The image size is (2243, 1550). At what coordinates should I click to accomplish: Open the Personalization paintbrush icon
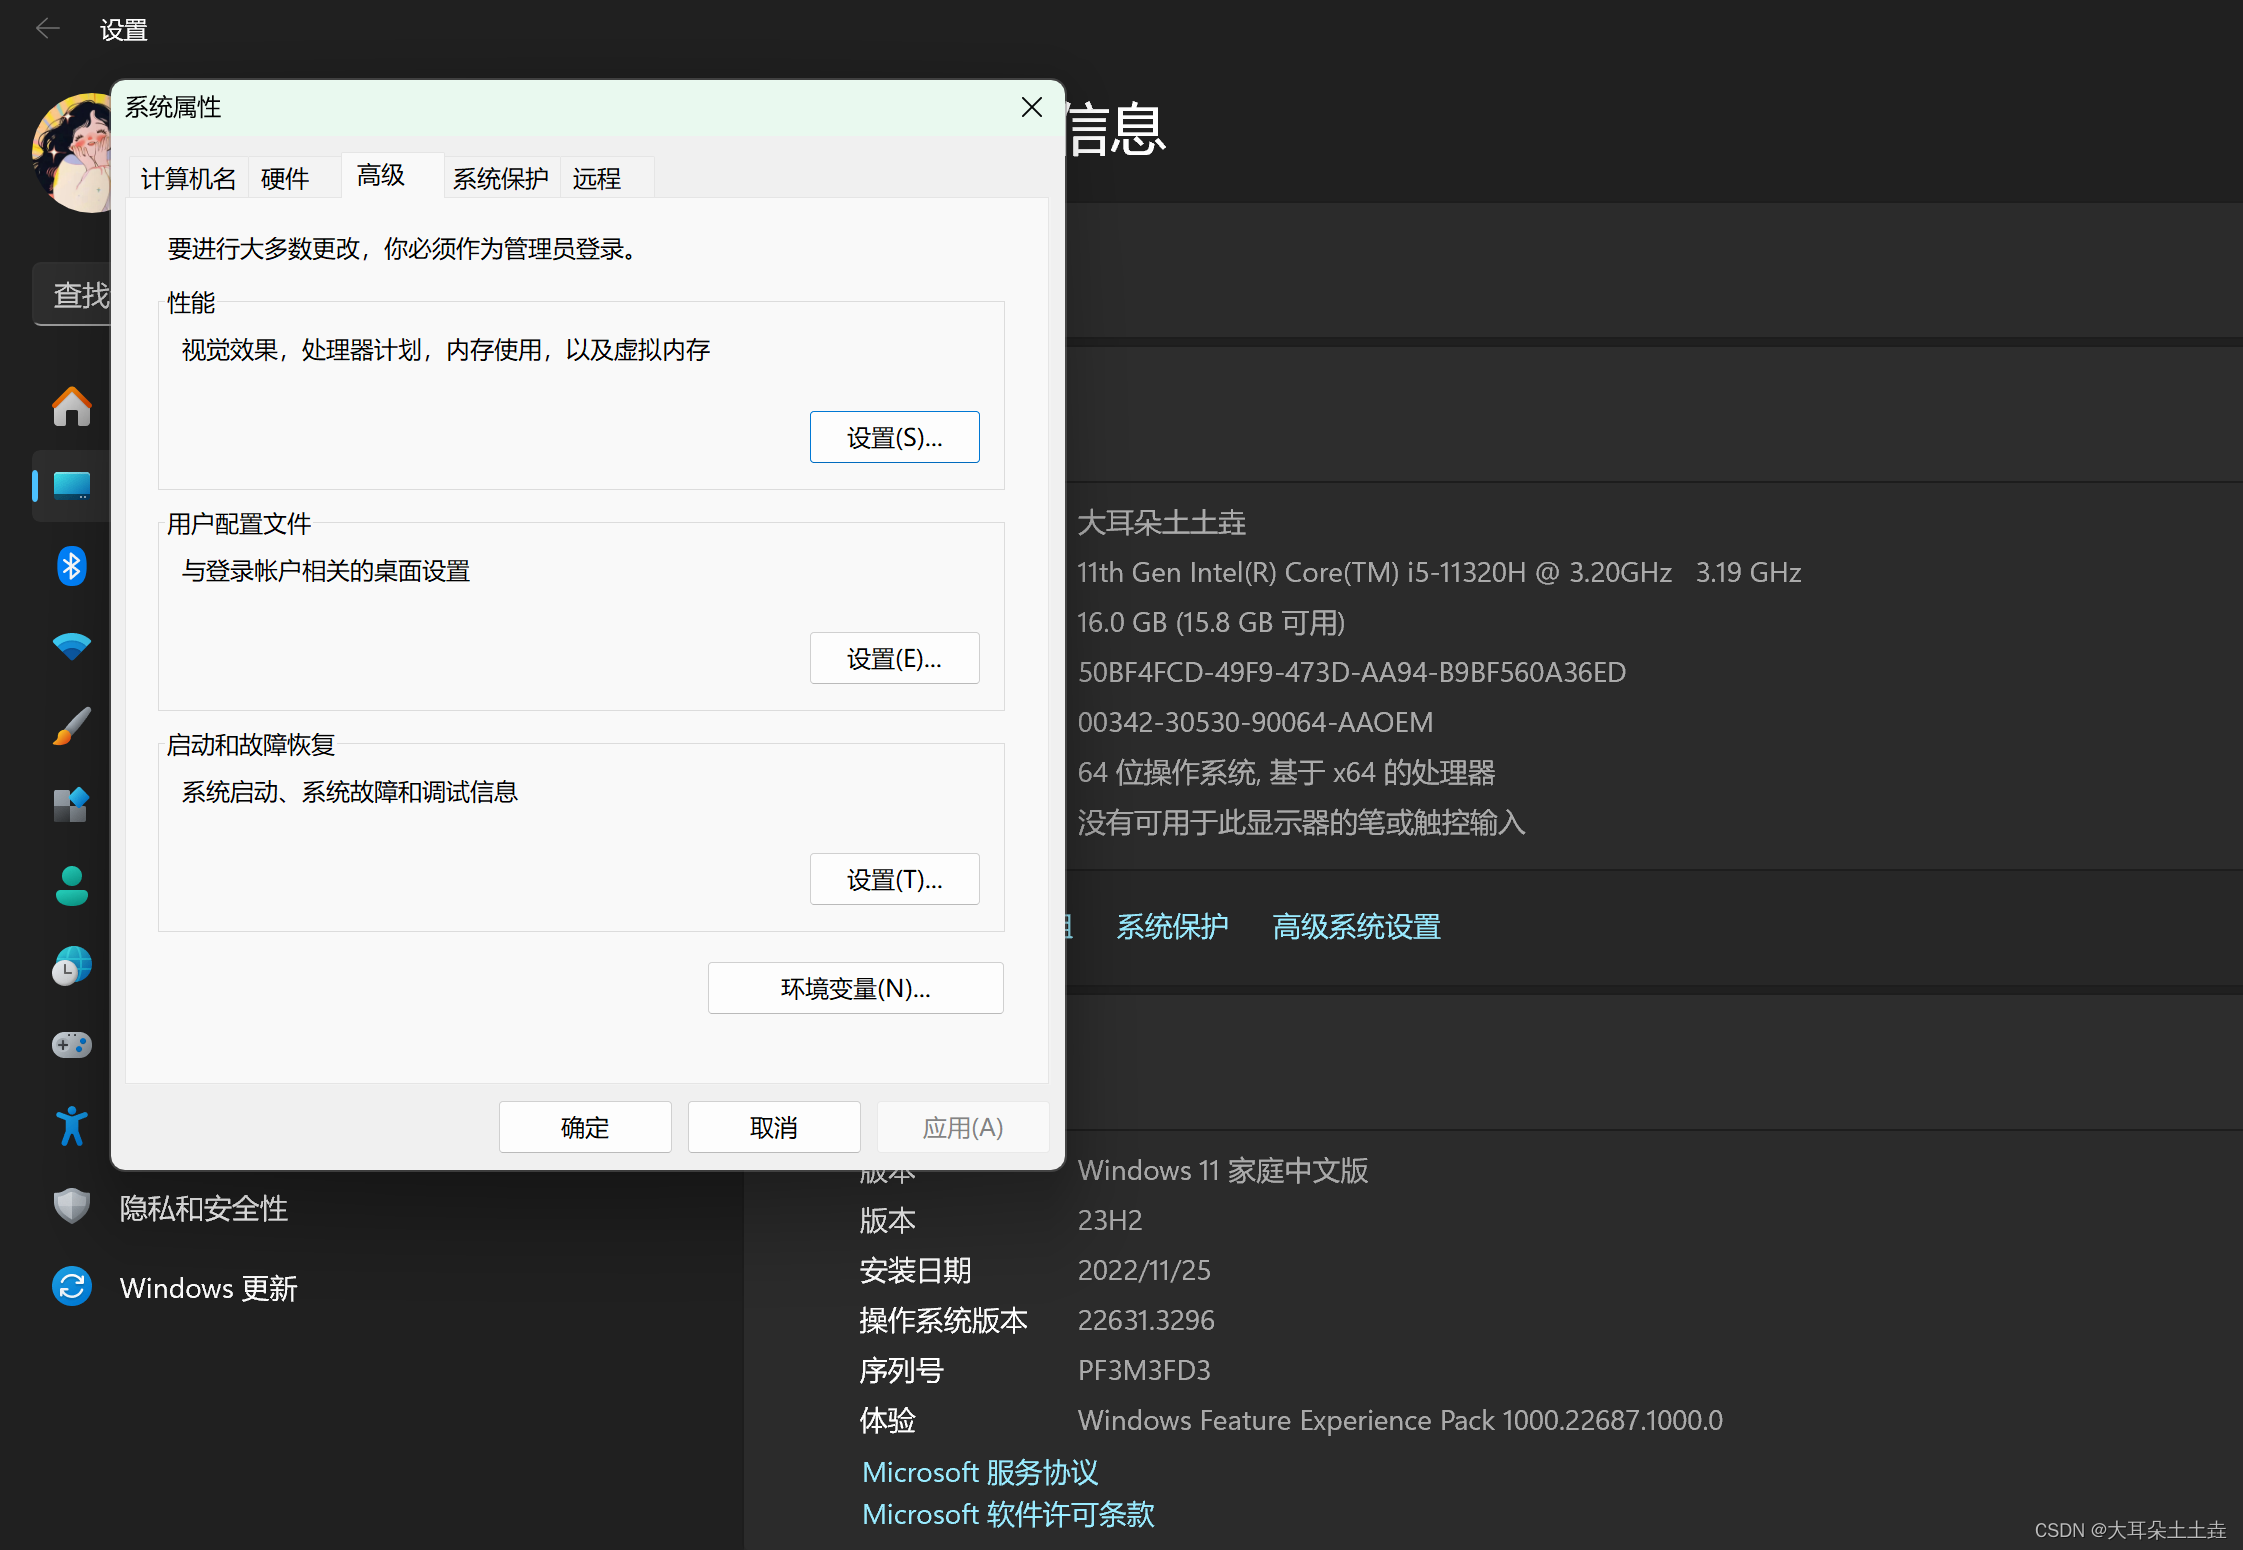pyautogui.click(x=71, y=726)
